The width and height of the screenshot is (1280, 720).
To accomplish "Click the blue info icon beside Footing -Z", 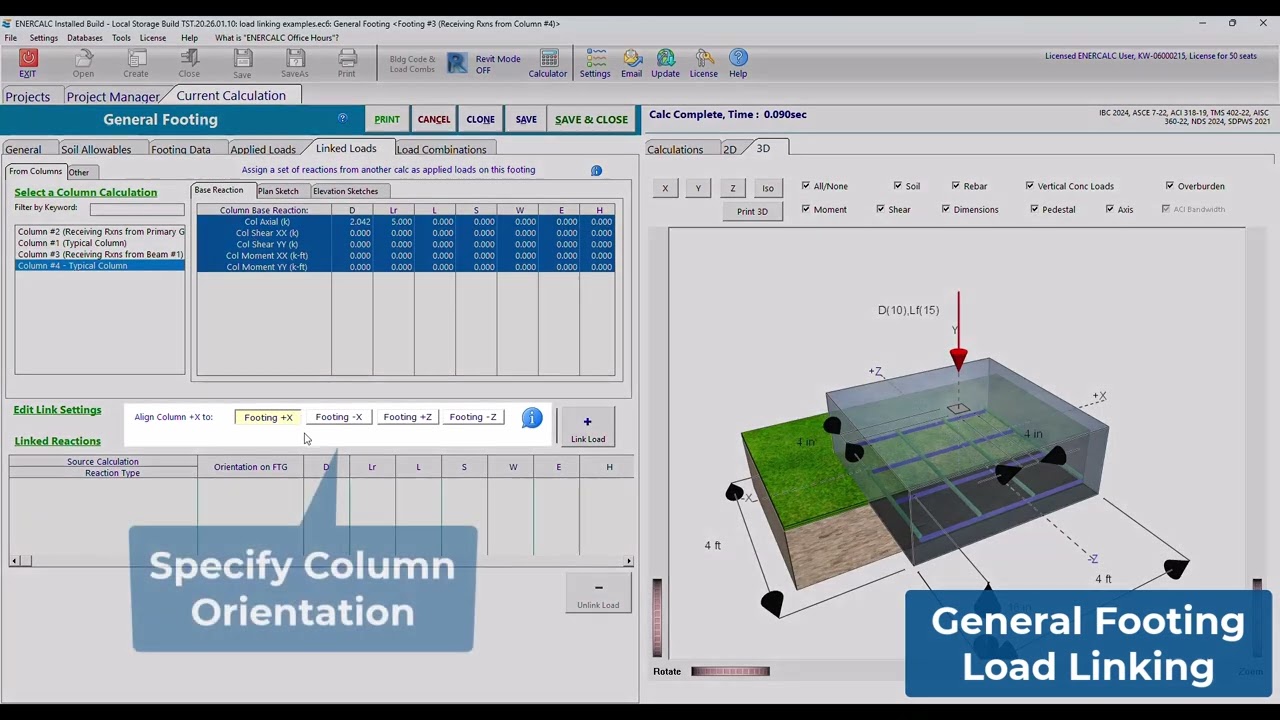I will tap(532, 418).
